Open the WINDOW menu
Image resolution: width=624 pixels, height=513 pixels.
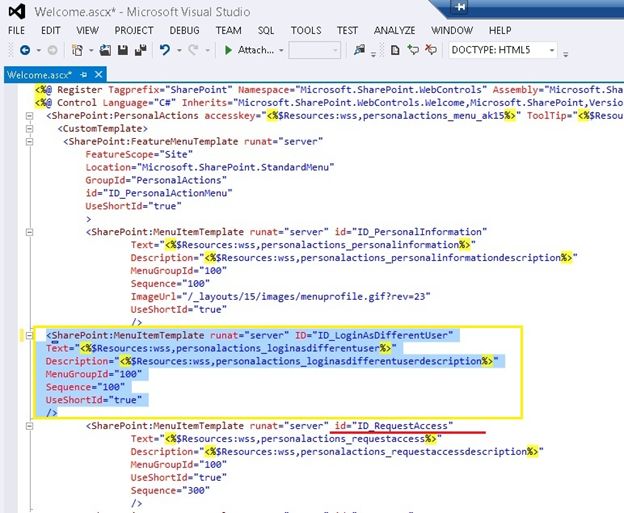(452, 31)
